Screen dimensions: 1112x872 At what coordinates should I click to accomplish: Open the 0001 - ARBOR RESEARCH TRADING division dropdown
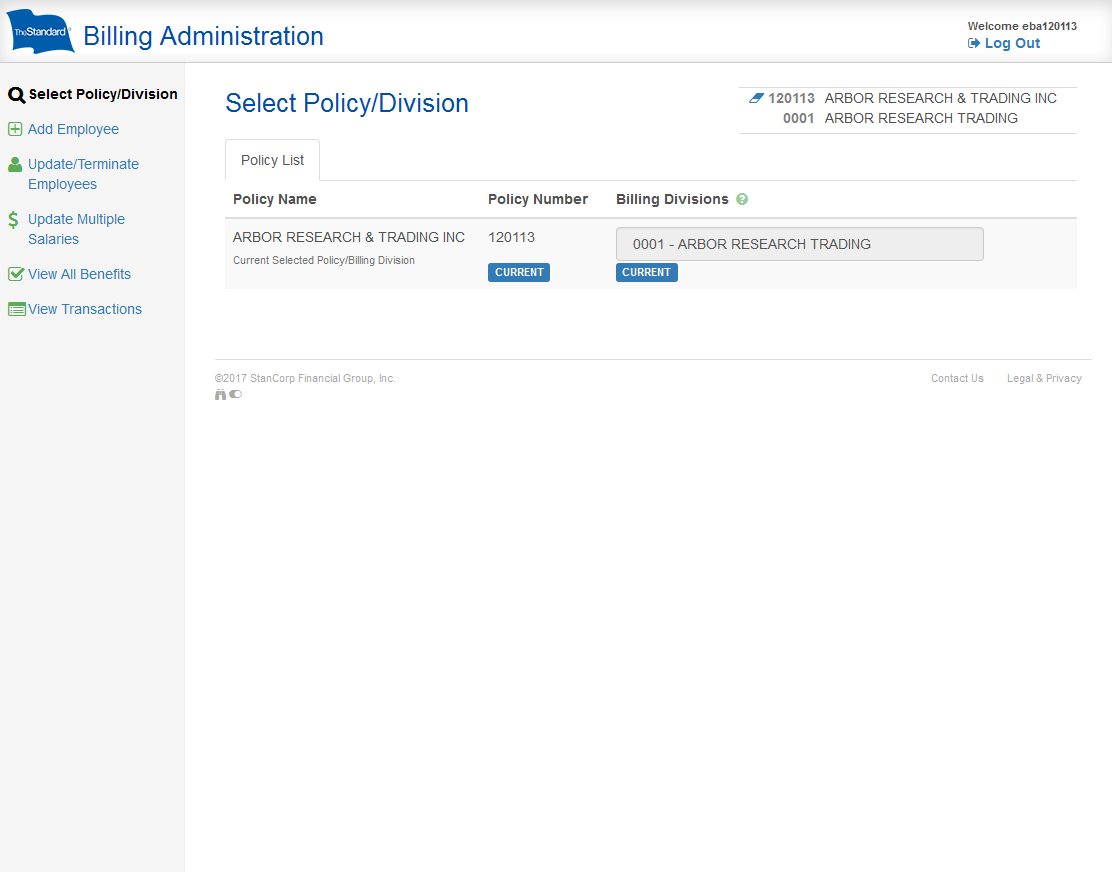point(799,244)
